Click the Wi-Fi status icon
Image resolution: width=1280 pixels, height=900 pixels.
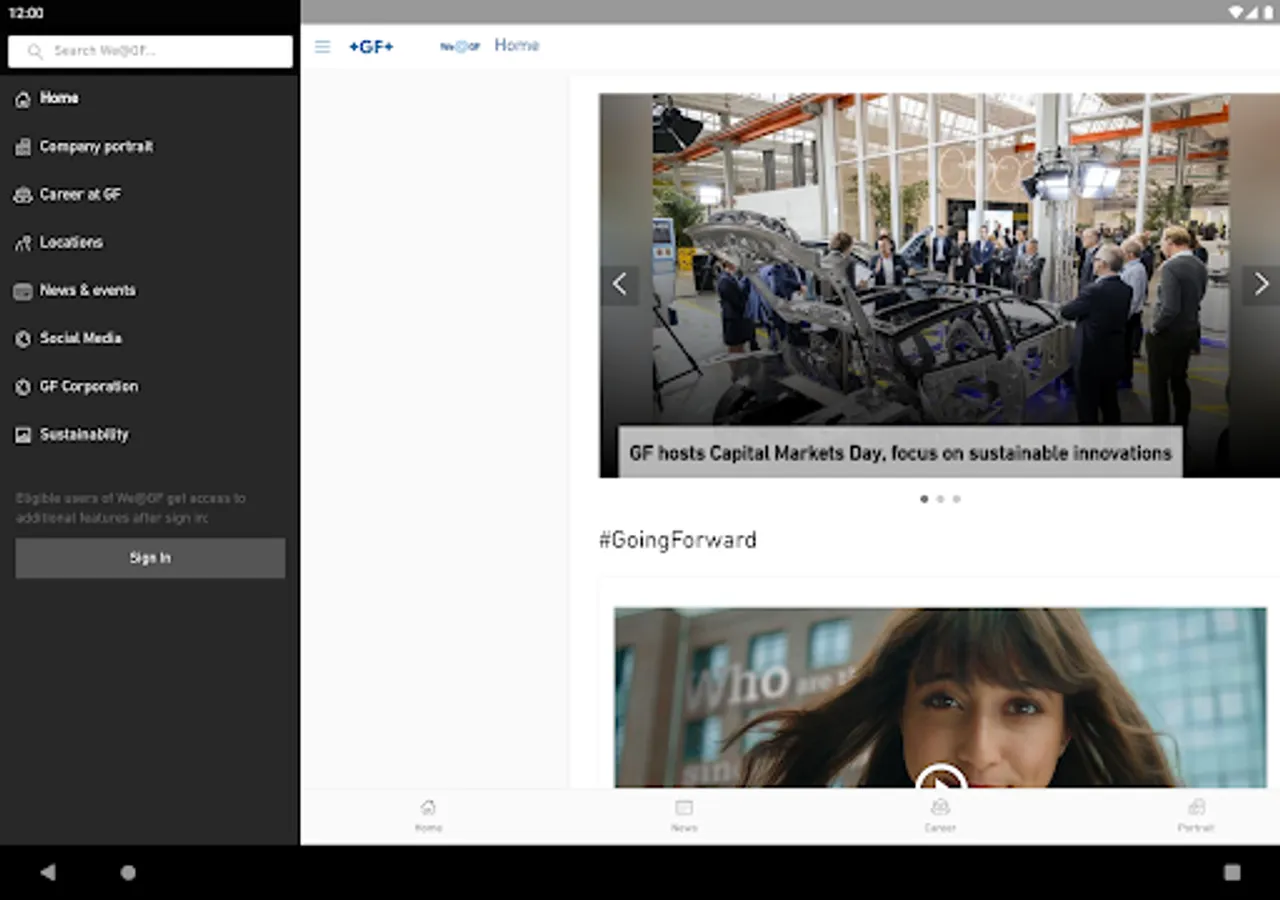pos(1236,13)
